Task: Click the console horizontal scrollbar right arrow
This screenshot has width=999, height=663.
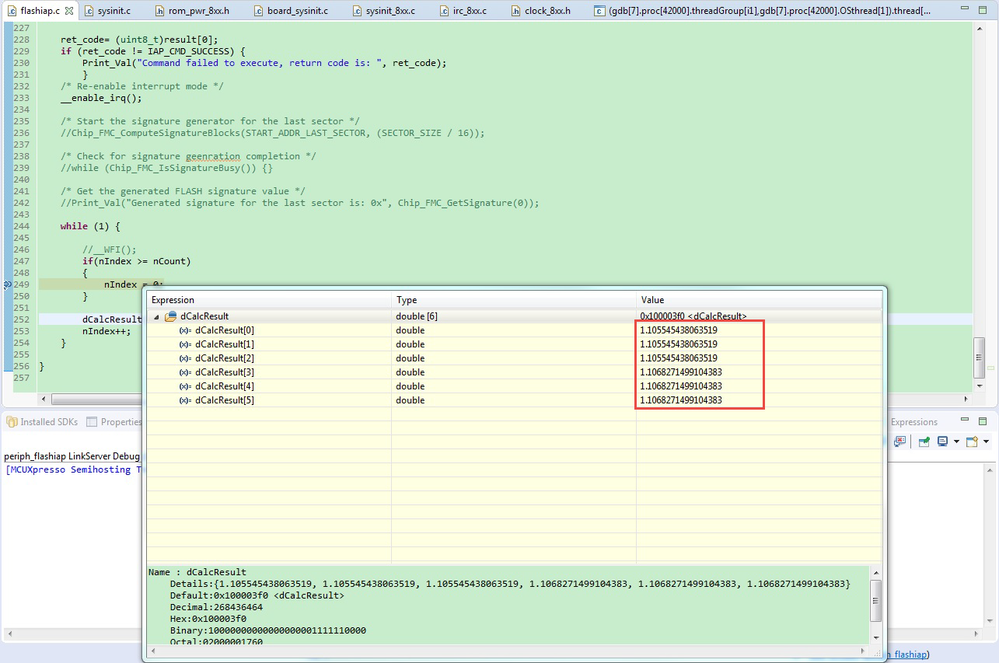Action: tap(976, 634)
